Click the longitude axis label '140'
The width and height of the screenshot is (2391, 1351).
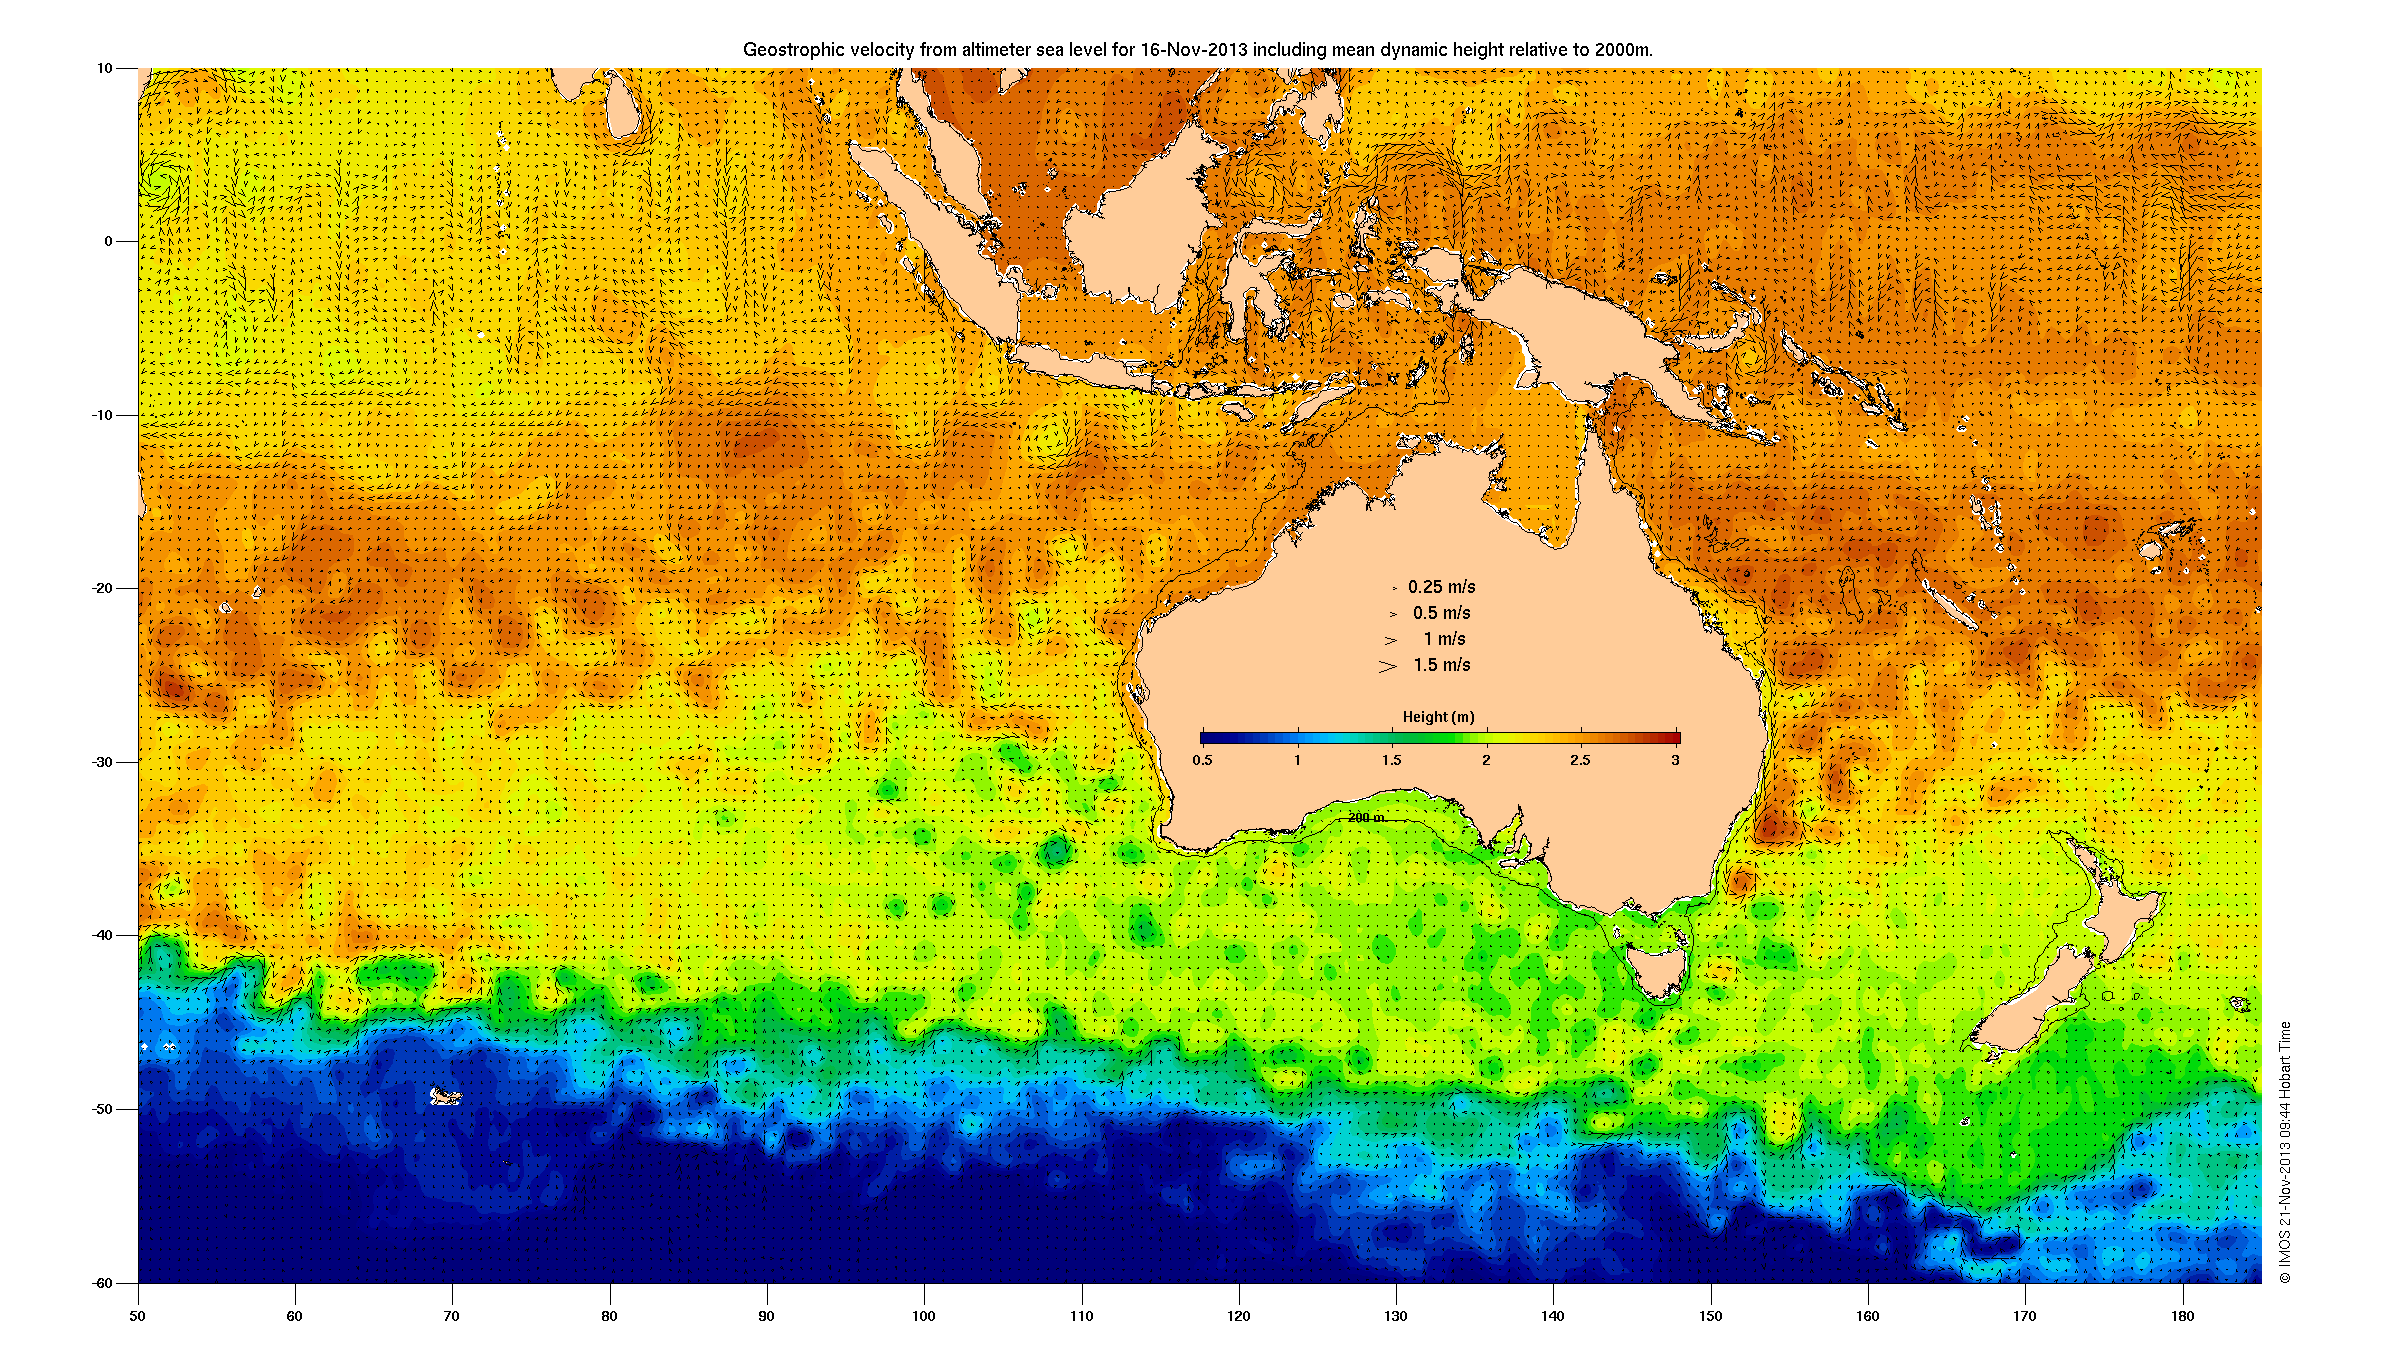point(1552,1316)
